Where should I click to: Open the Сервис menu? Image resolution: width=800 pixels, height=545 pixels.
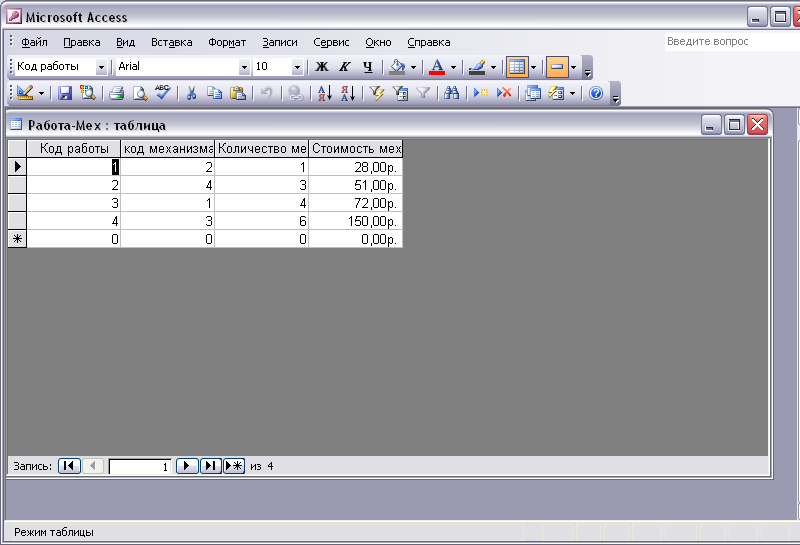331,42
